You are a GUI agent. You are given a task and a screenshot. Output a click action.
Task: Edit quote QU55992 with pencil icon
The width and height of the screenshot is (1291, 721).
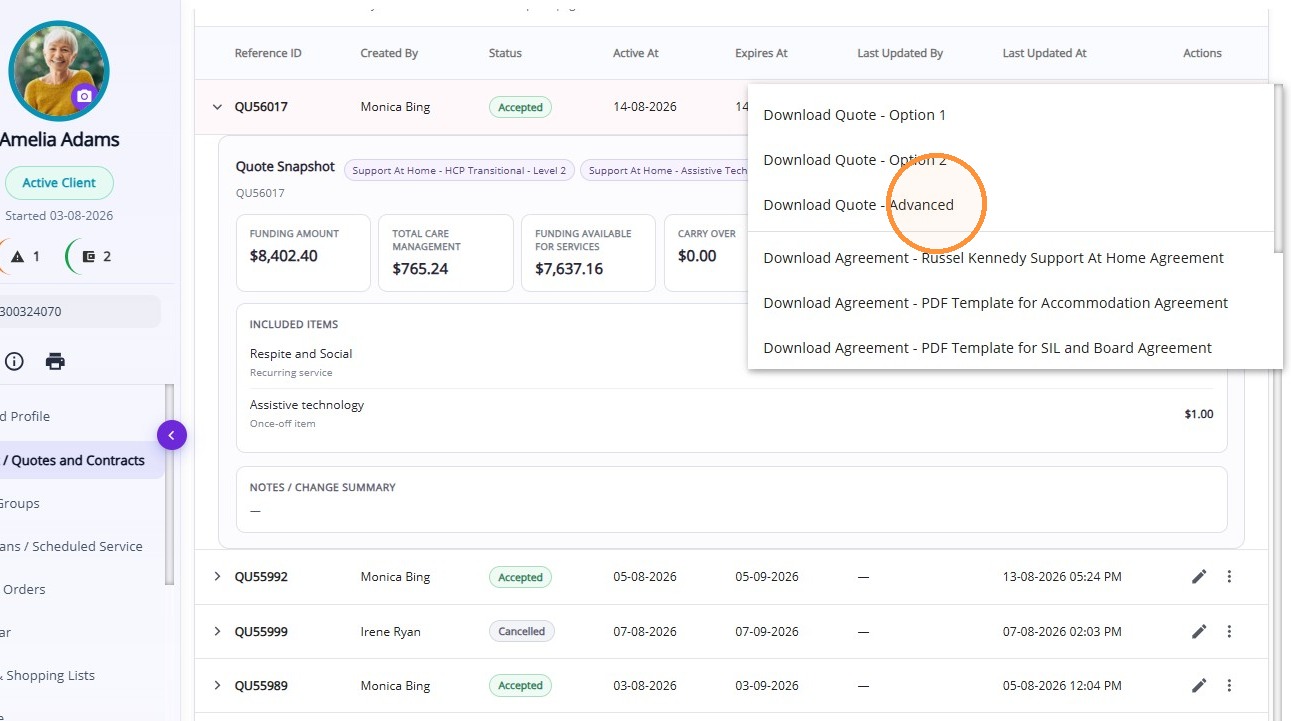[1199, 576]
